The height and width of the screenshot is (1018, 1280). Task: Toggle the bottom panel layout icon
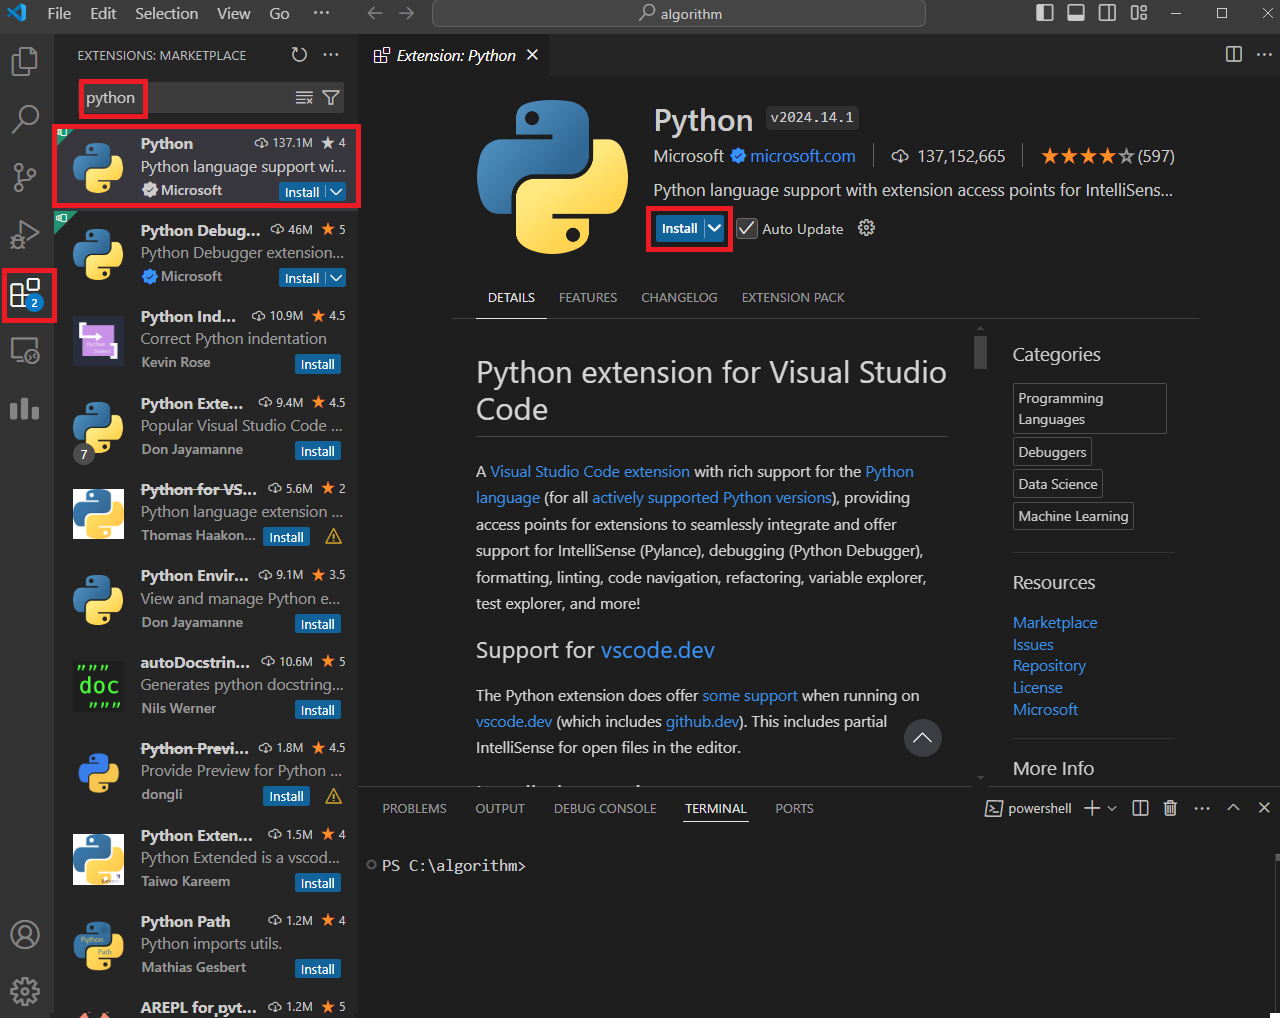[1076, 13]
